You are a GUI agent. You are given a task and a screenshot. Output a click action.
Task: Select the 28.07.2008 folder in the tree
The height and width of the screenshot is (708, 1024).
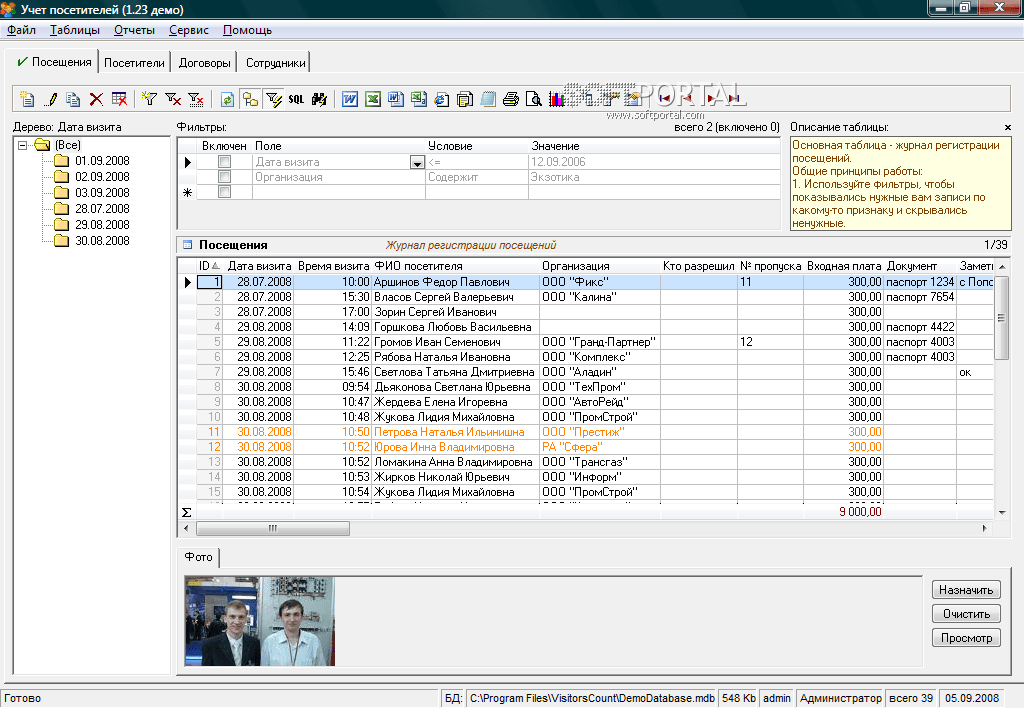(x=101, y=209)
